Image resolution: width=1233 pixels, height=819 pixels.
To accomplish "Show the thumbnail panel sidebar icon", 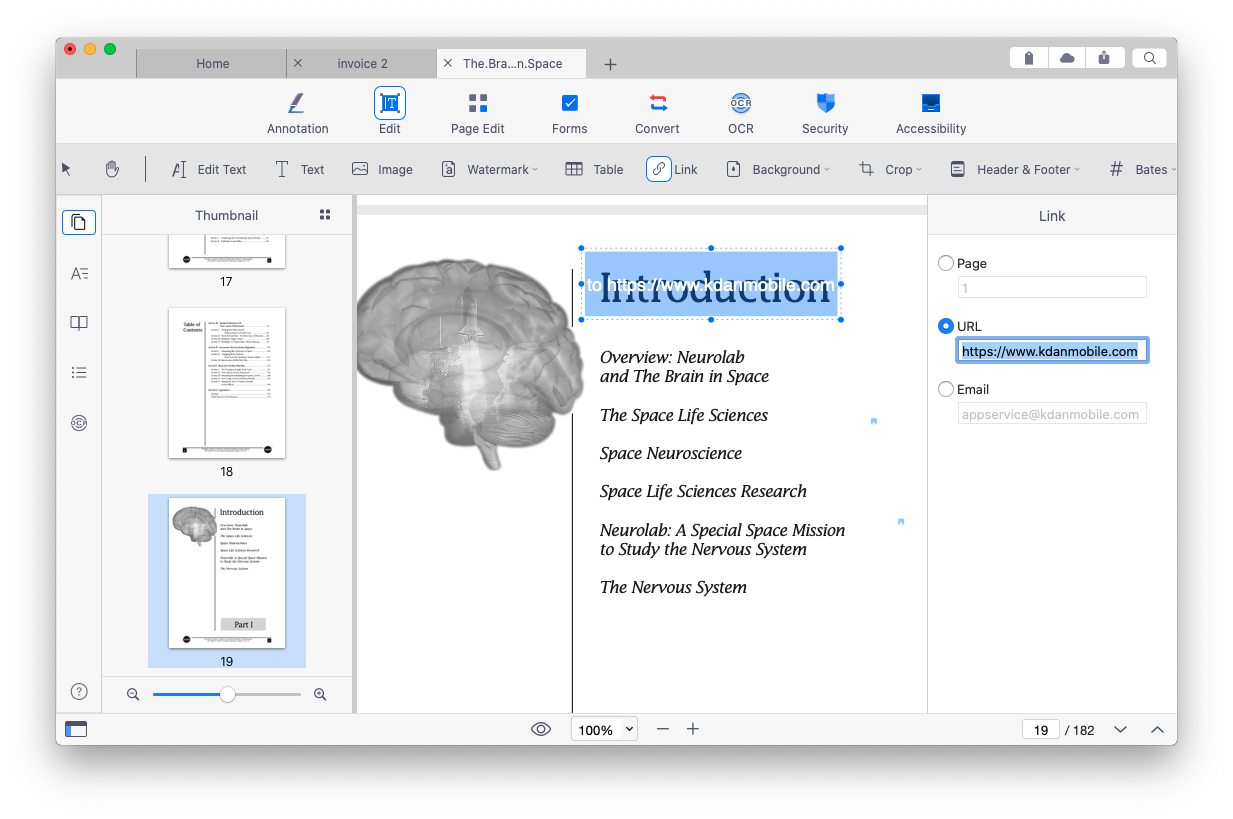I will coord(79,222).
